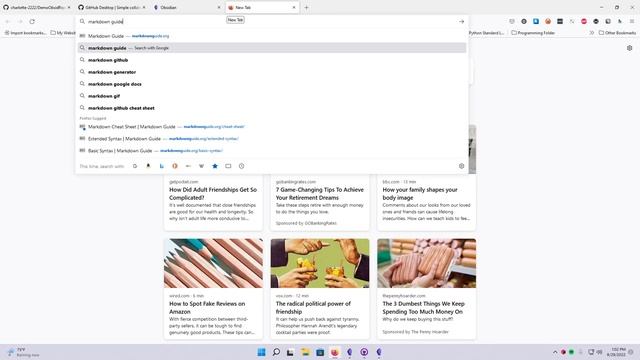Open Python Standard Library bookmark
Viewport: 640px width, 360px height.
click(487, 33)
